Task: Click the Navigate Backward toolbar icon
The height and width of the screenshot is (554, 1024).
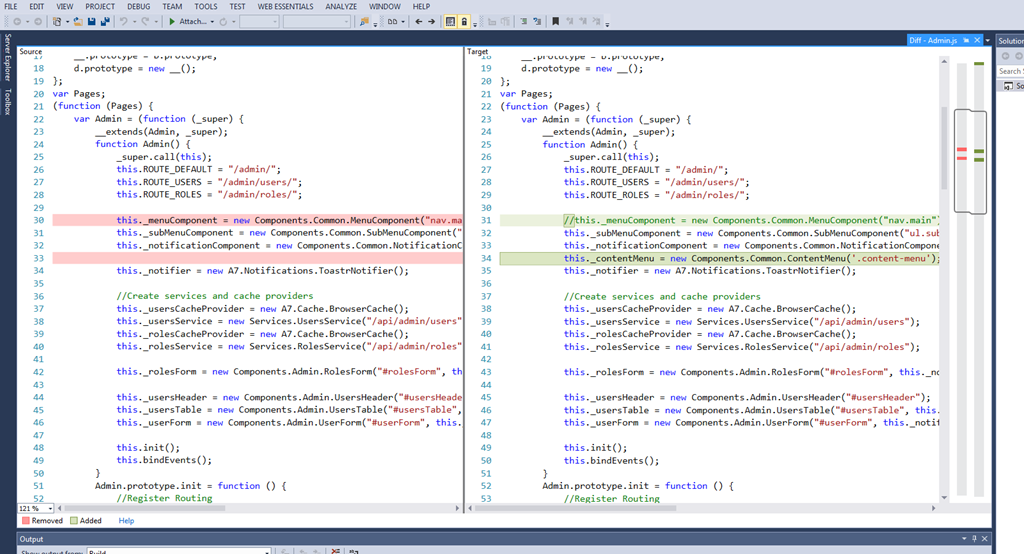Action: [x=17, y=22]
